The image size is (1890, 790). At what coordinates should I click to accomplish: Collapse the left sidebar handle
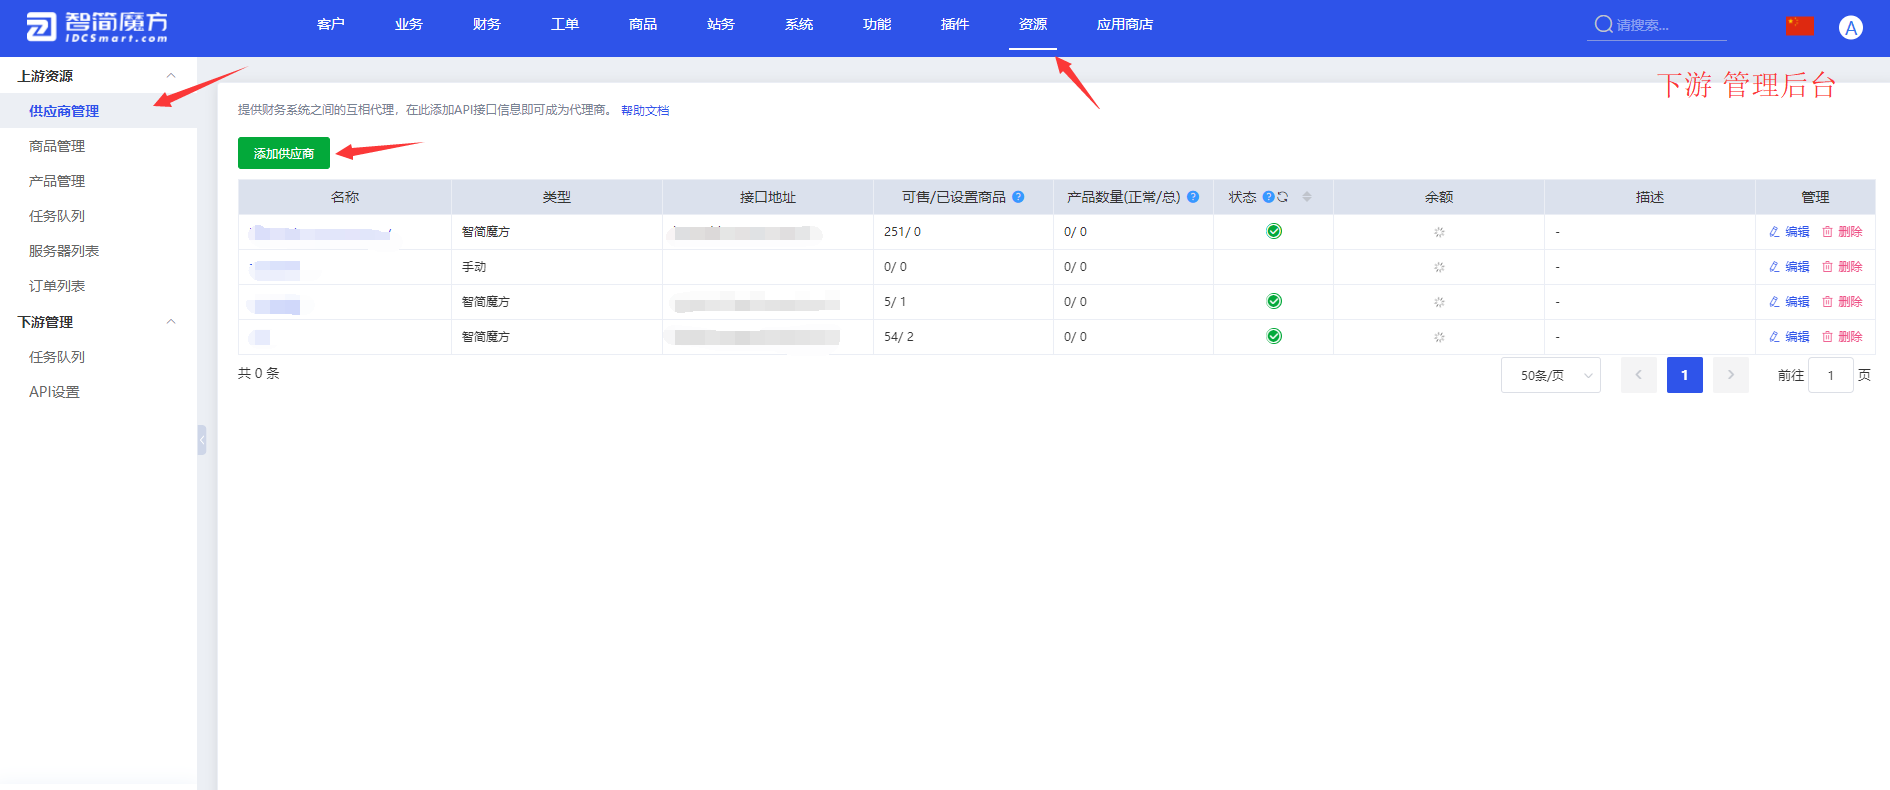click(x=202, y=440)
